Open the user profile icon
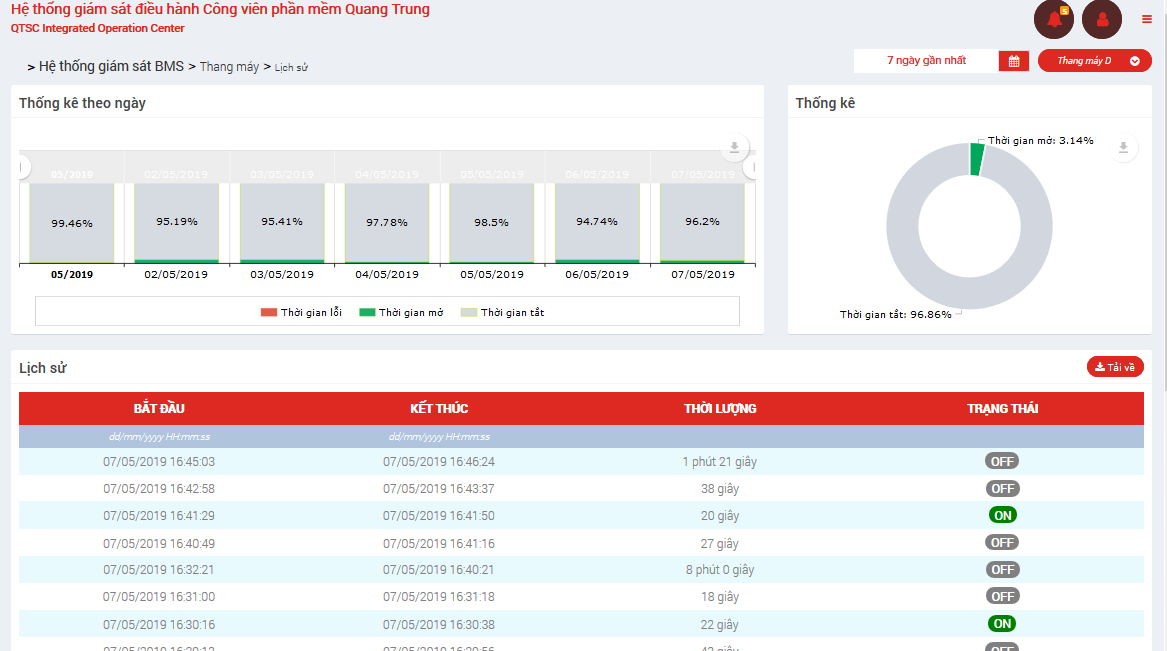This screenshot has width=1167, height=651. [x=1102, y=19]
